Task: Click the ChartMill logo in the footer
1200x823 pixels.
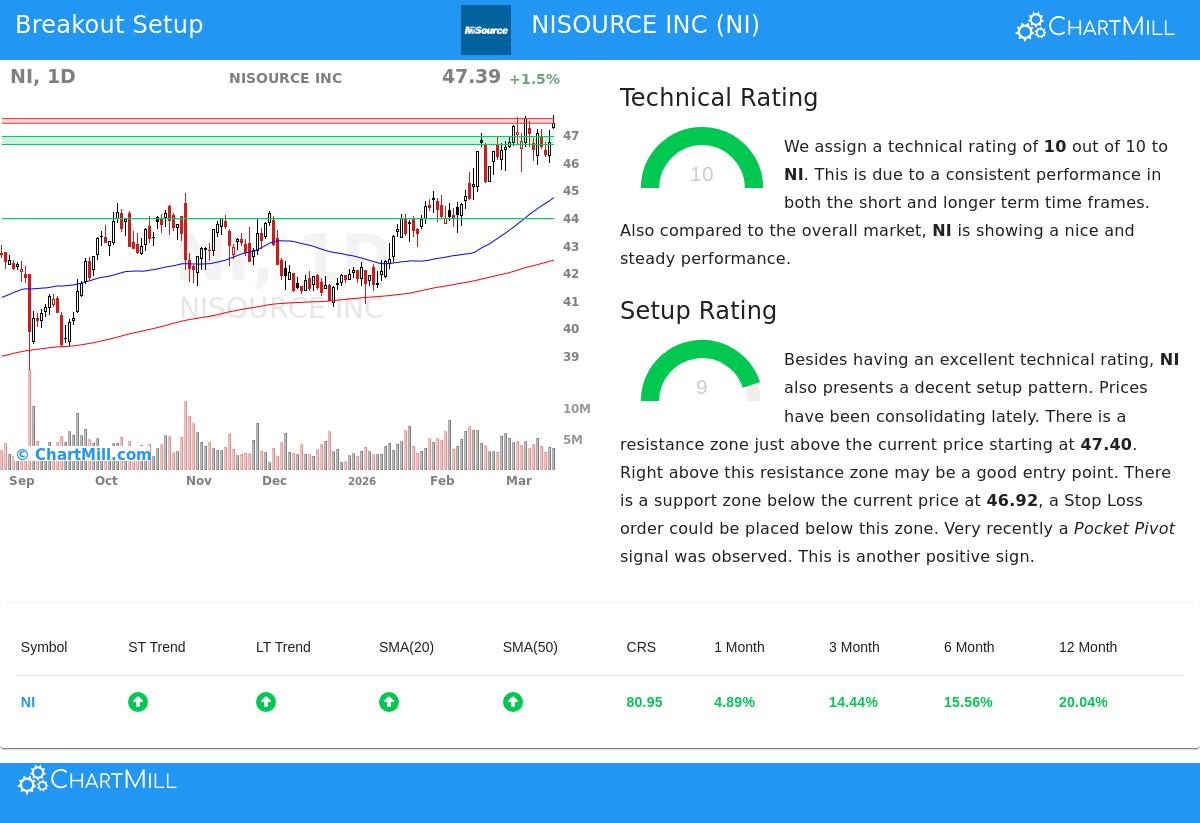Action: point(97,779)
